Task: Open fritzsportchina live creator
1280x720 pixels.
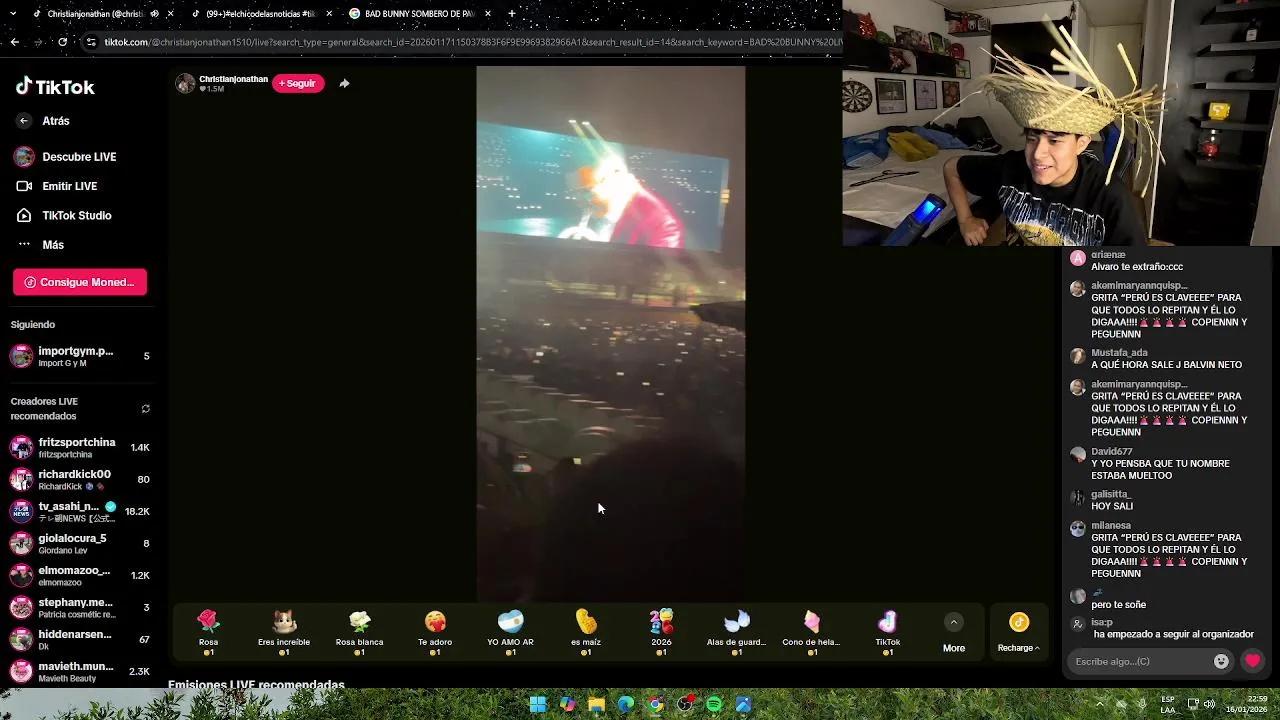Action: click(x=80, y=447)
